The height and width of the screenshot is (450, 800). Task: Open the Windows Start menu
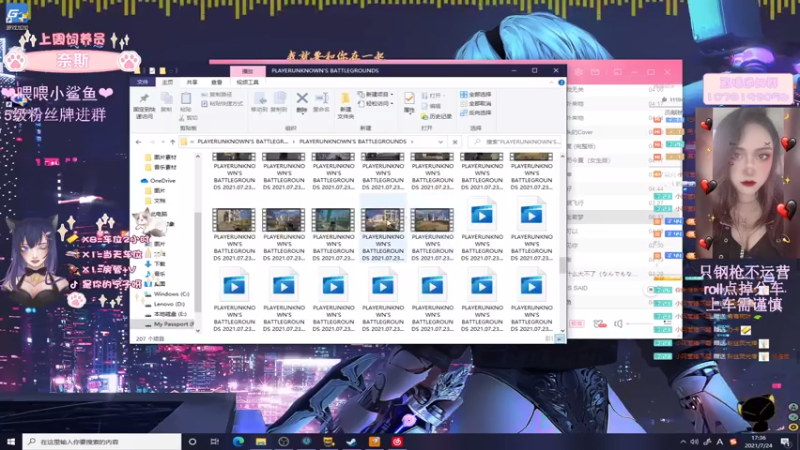11,441
